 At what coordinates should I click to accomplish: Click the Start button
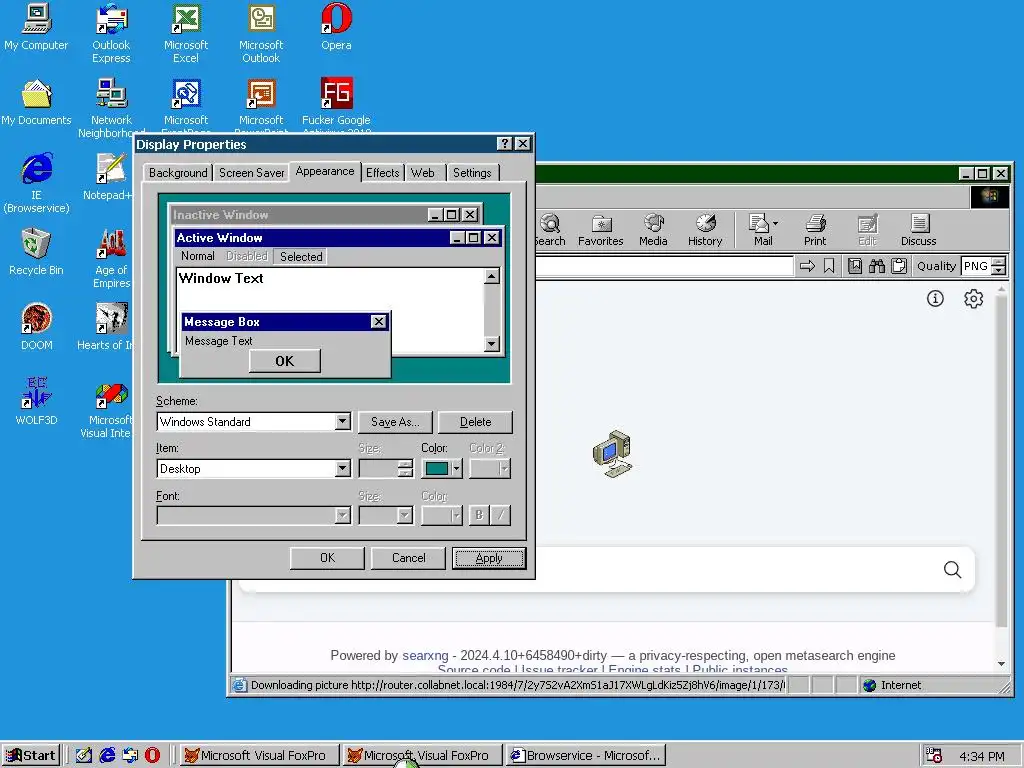(x=31, y=755)
